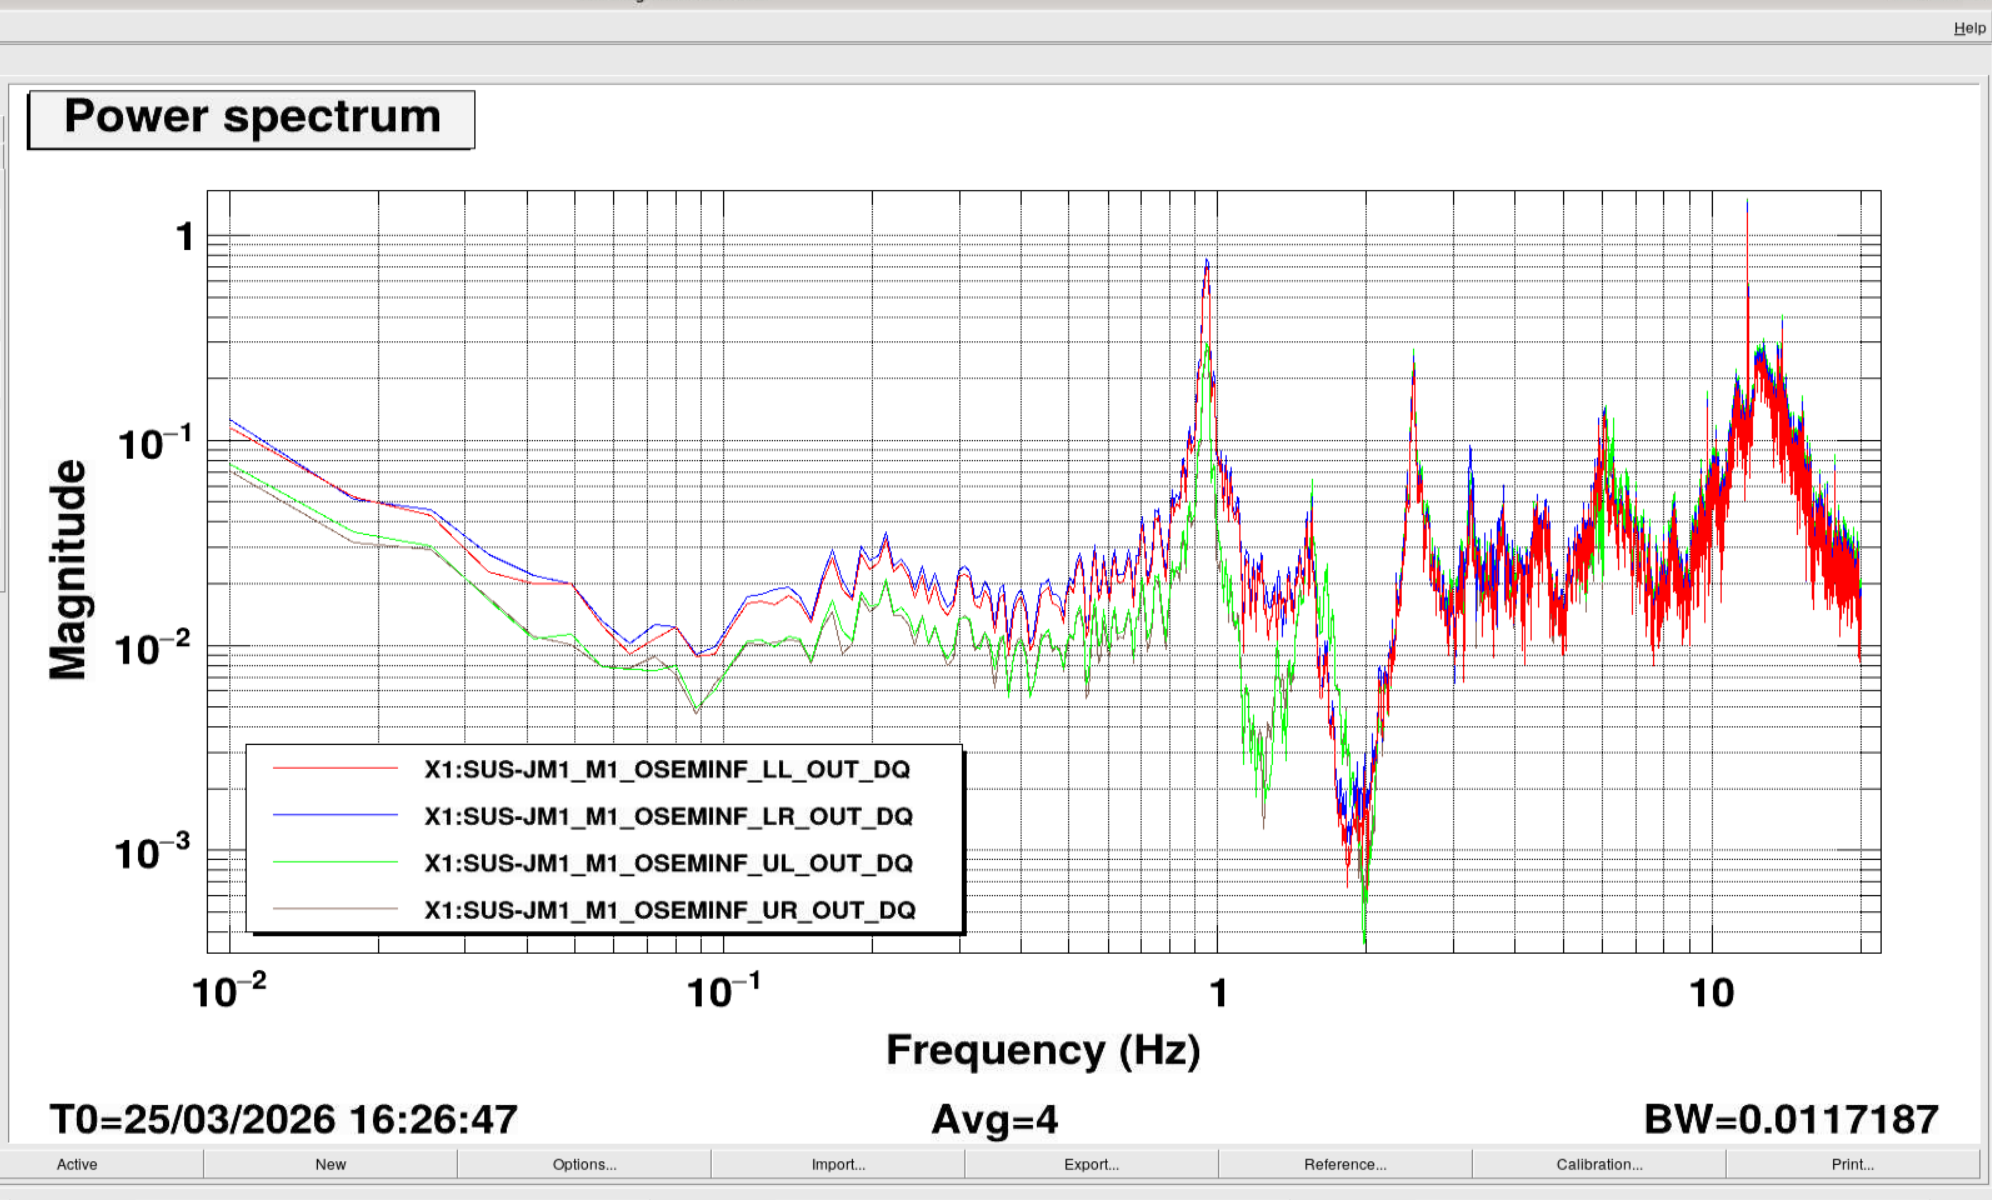The width and height of the screenshot is (1992, 1200).
Task: Open the Reference... dialog
Action: coord(1345,1164)
